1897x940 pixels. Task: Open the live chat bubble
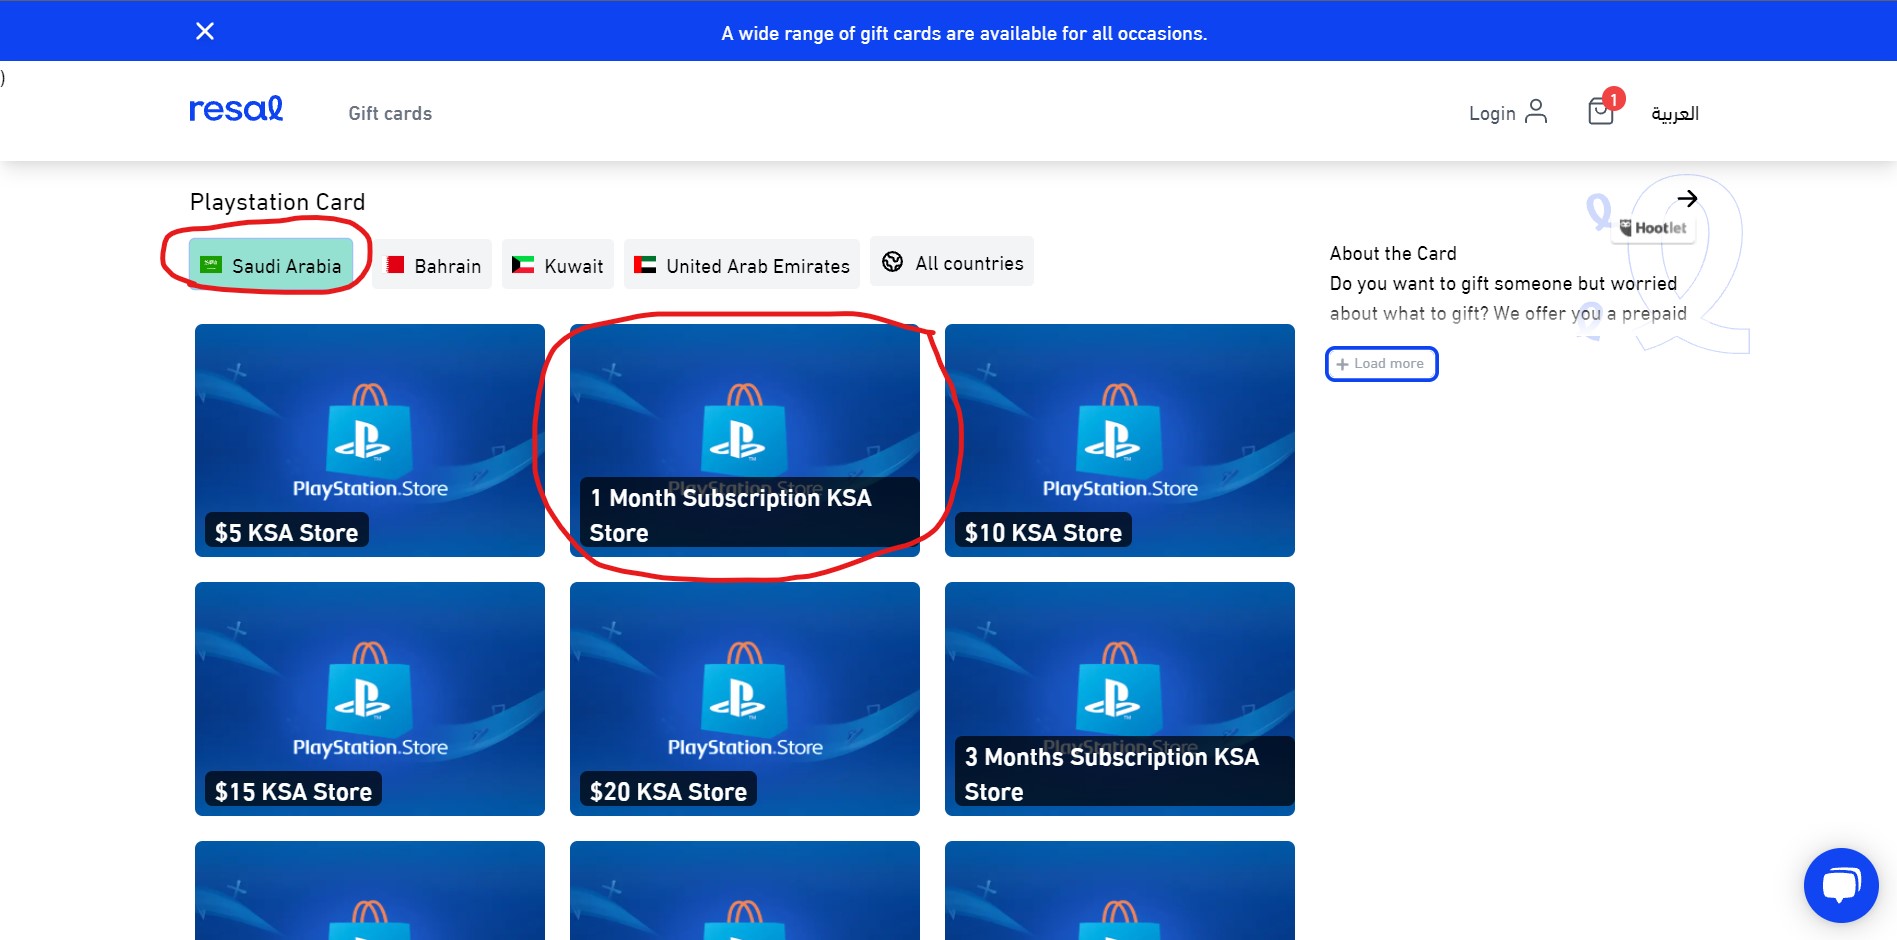pyautogui.click(x=1841, y=885)
